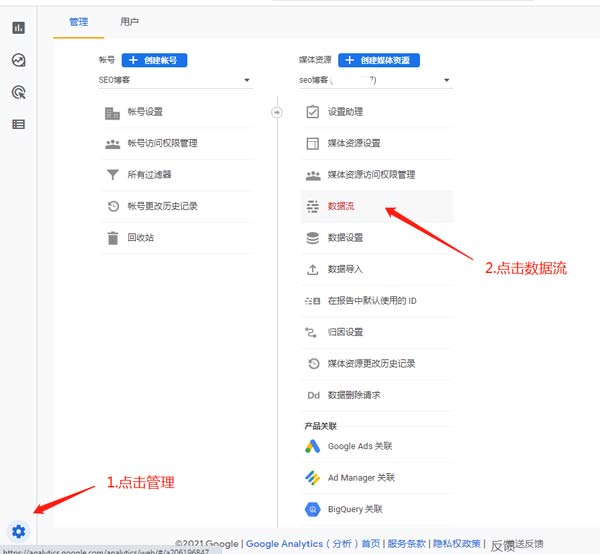Click the 数据流 streams icon
This screenshot has width=600, height=554.
(x=313, y=206)
